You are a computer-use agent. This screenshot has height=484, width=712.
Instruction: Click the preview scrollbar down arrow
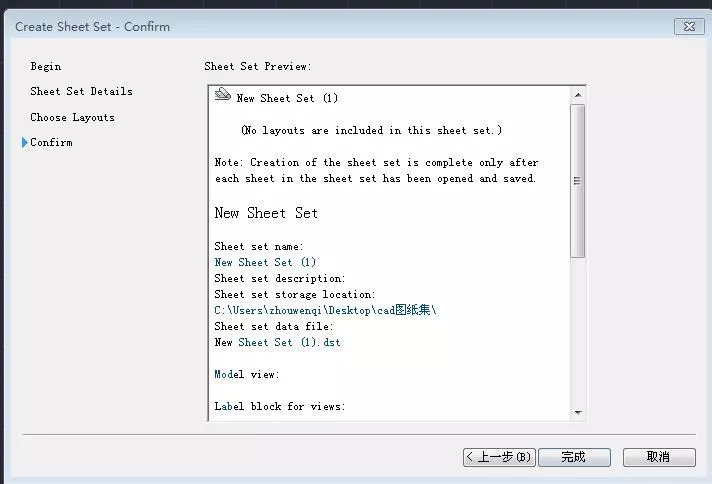click(x=577, y=411)
